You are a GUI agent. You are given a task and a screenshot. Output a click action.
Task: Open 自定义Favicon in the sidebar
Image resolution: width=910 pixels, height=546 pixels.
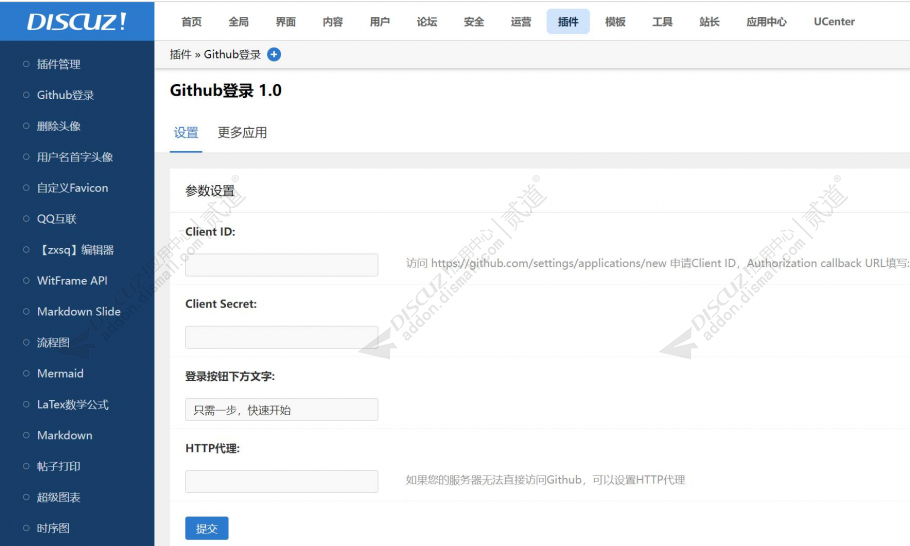[73, 188]
